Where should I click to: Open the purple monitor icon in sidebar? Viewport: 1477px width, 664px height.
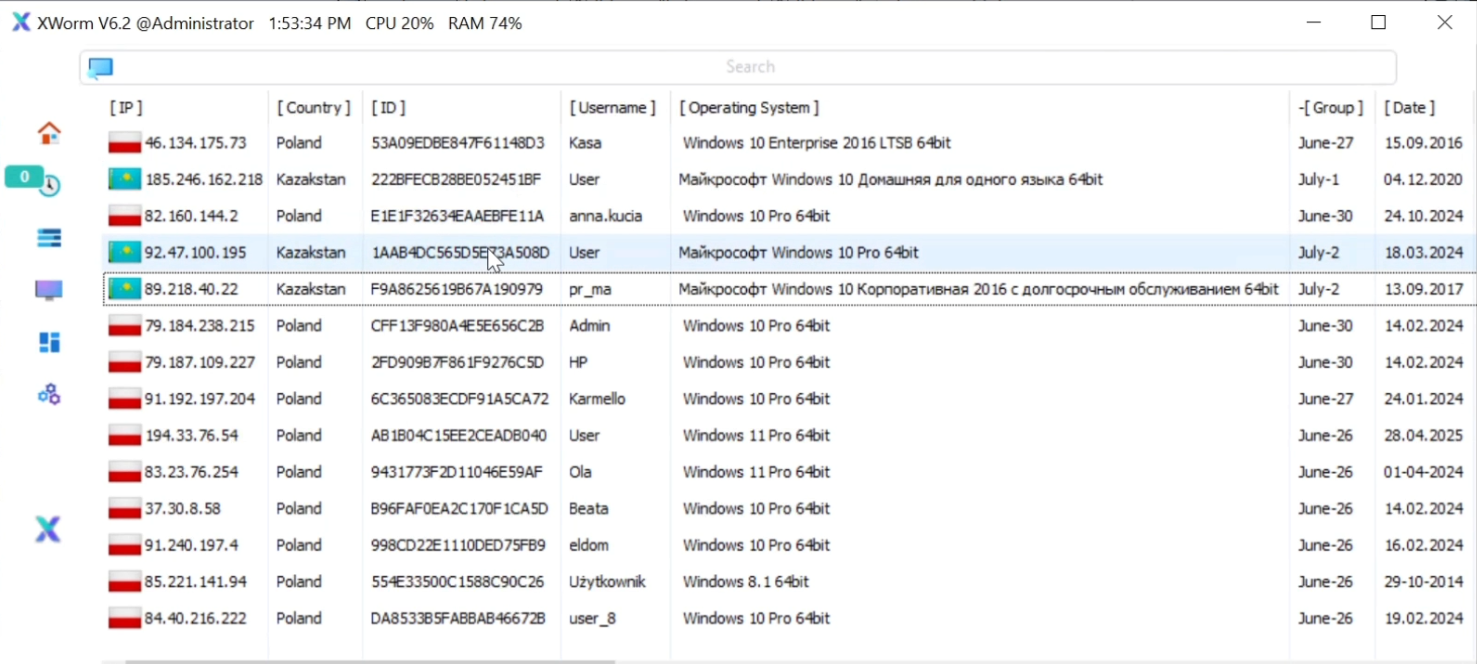(49, 291)
